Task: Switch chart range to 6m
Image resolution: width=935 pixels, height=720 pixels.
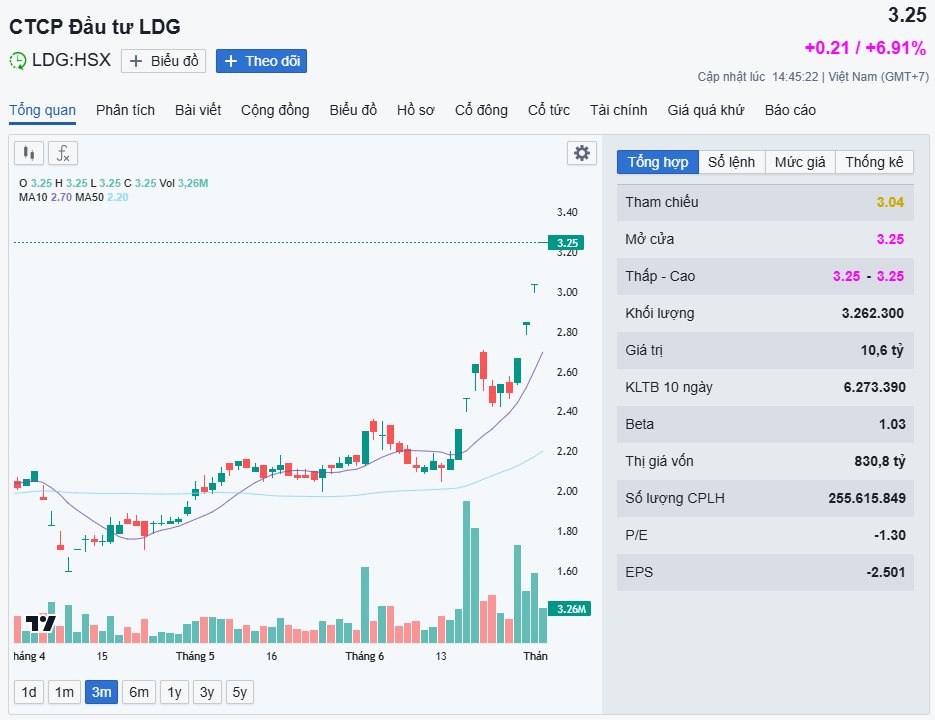Action: (x=139, y=692)
